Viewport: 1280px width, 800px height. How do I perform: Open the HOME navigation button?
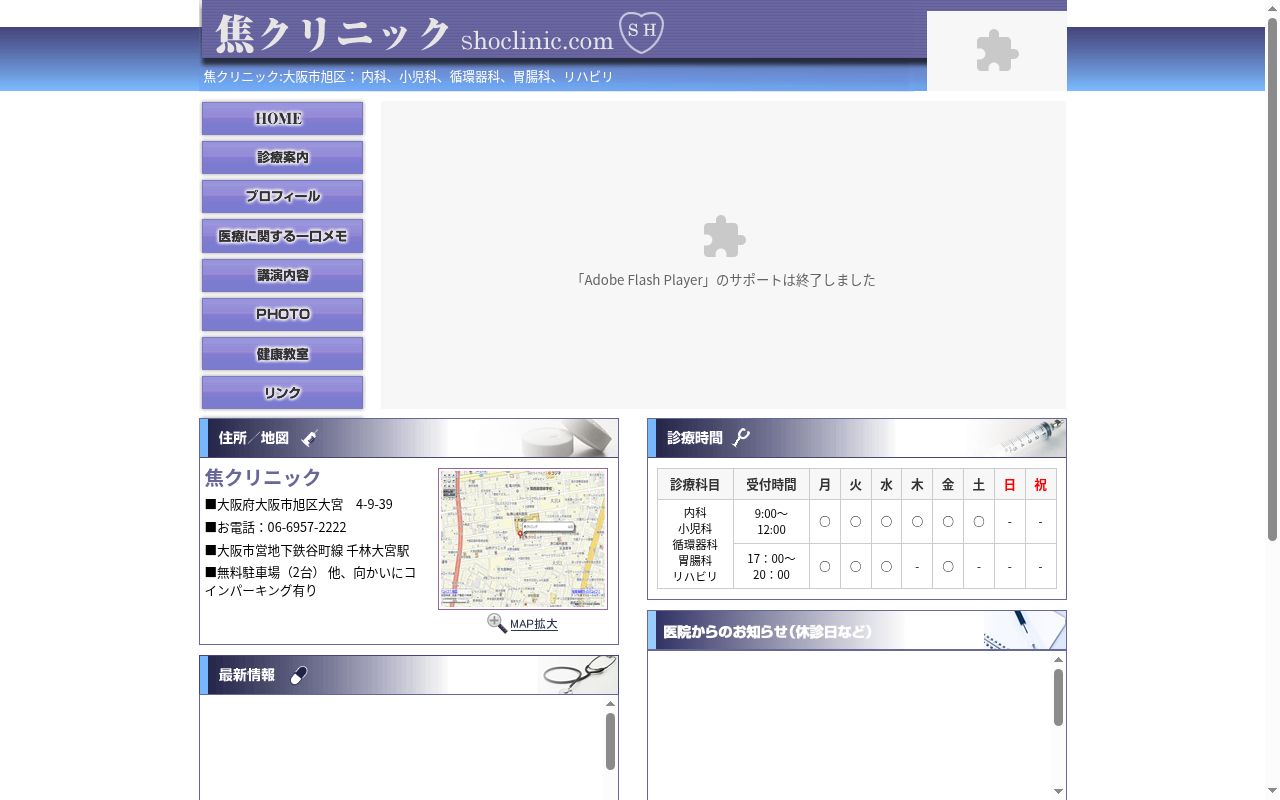tap(282, 118)
